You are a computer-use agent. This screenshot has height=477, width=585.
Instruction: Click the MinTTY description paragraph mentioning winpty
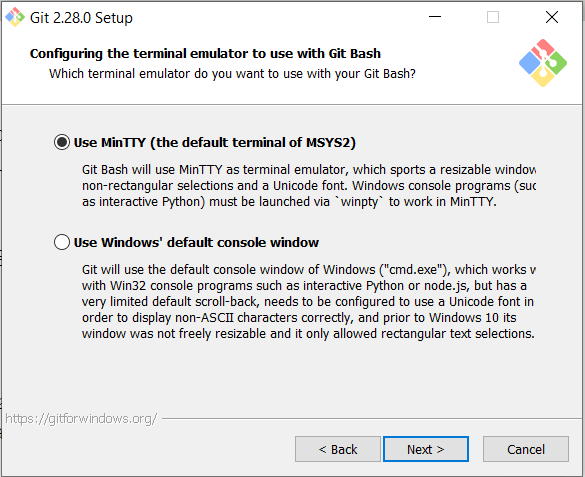pos(309,185)
